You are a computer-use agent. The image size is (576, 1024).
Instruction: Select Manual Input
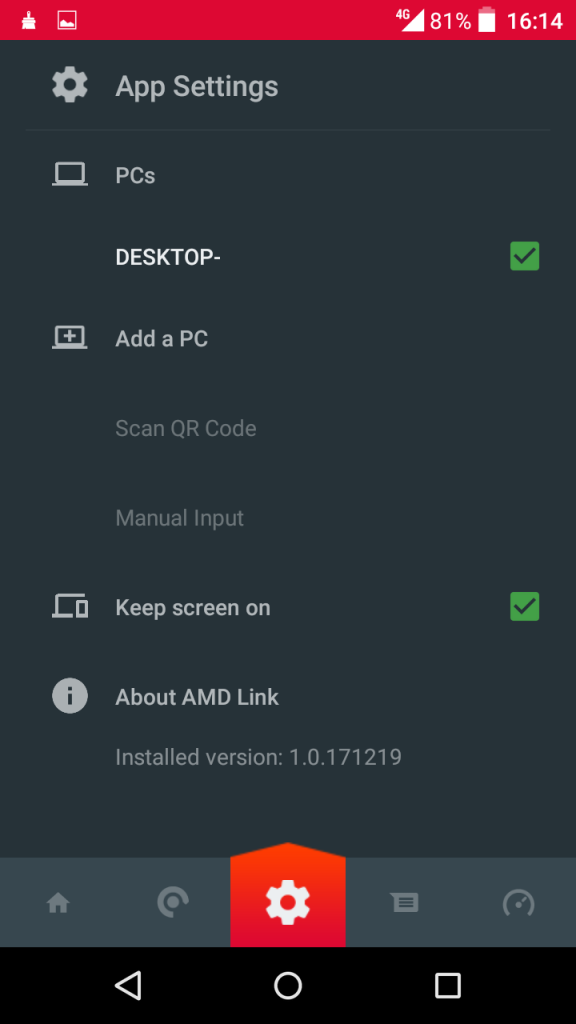pyautogui.click(x=179, y=517)
